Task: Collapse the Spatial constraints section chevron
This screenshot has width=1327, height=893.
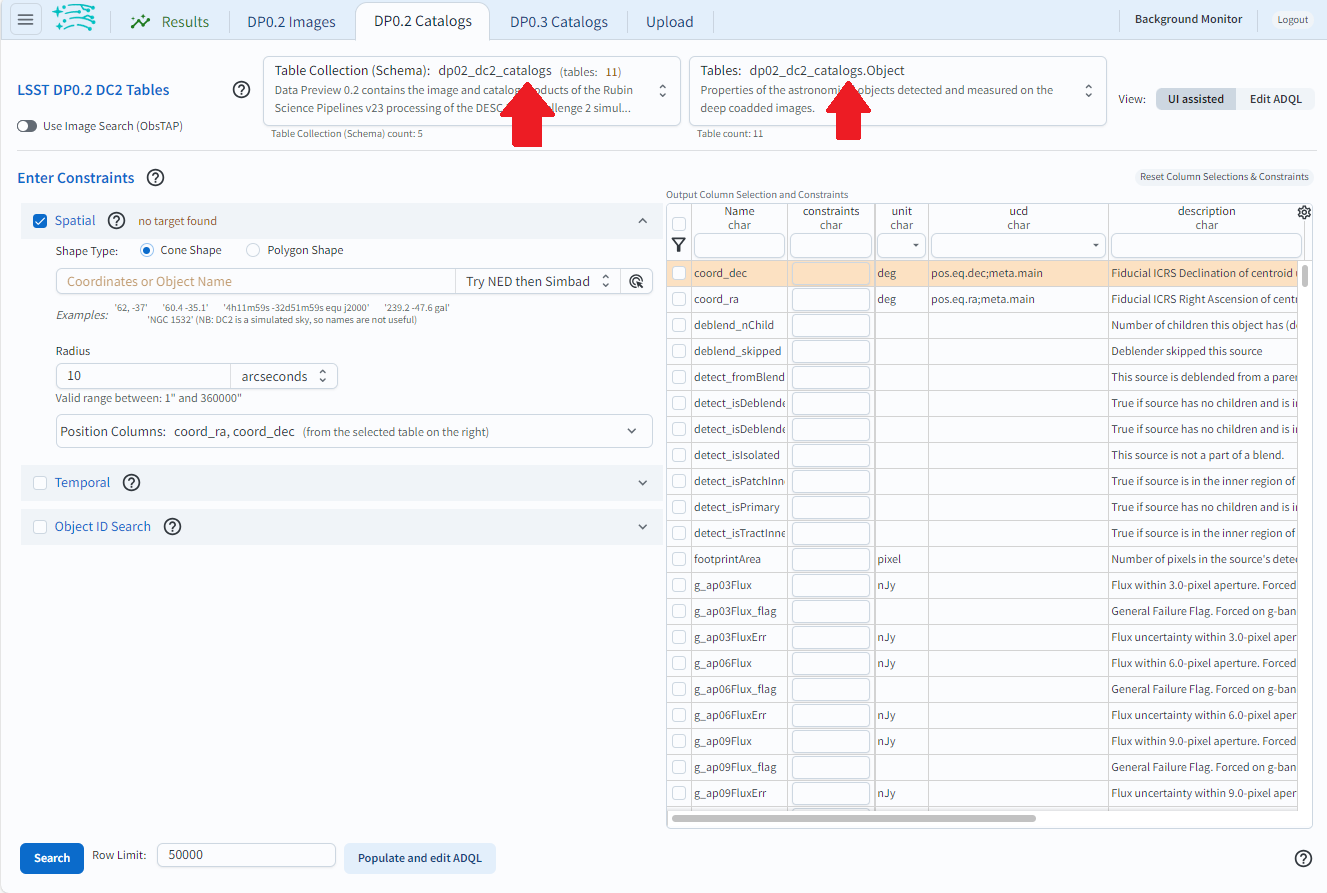Action: [x=643, y=220]
